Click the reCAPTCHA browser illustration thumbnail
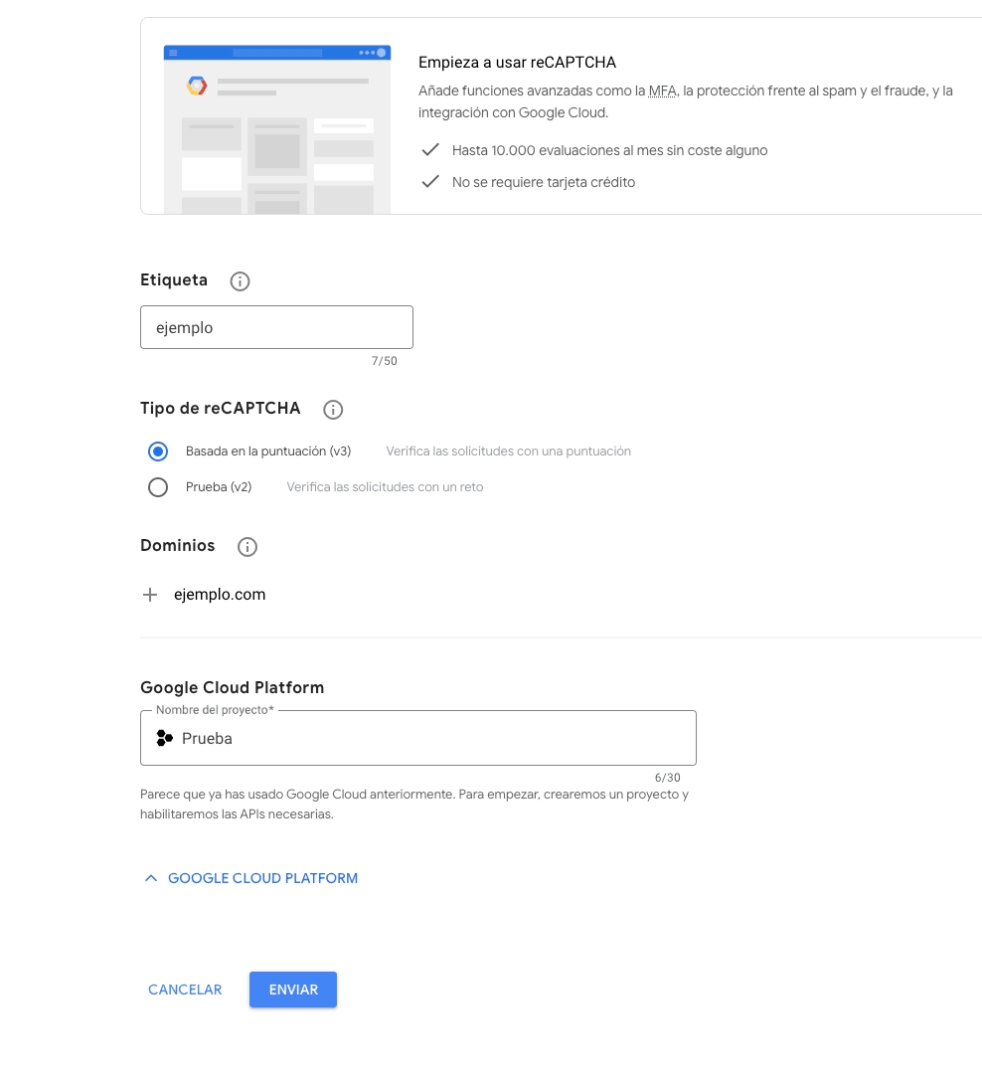 click(278, 129)
